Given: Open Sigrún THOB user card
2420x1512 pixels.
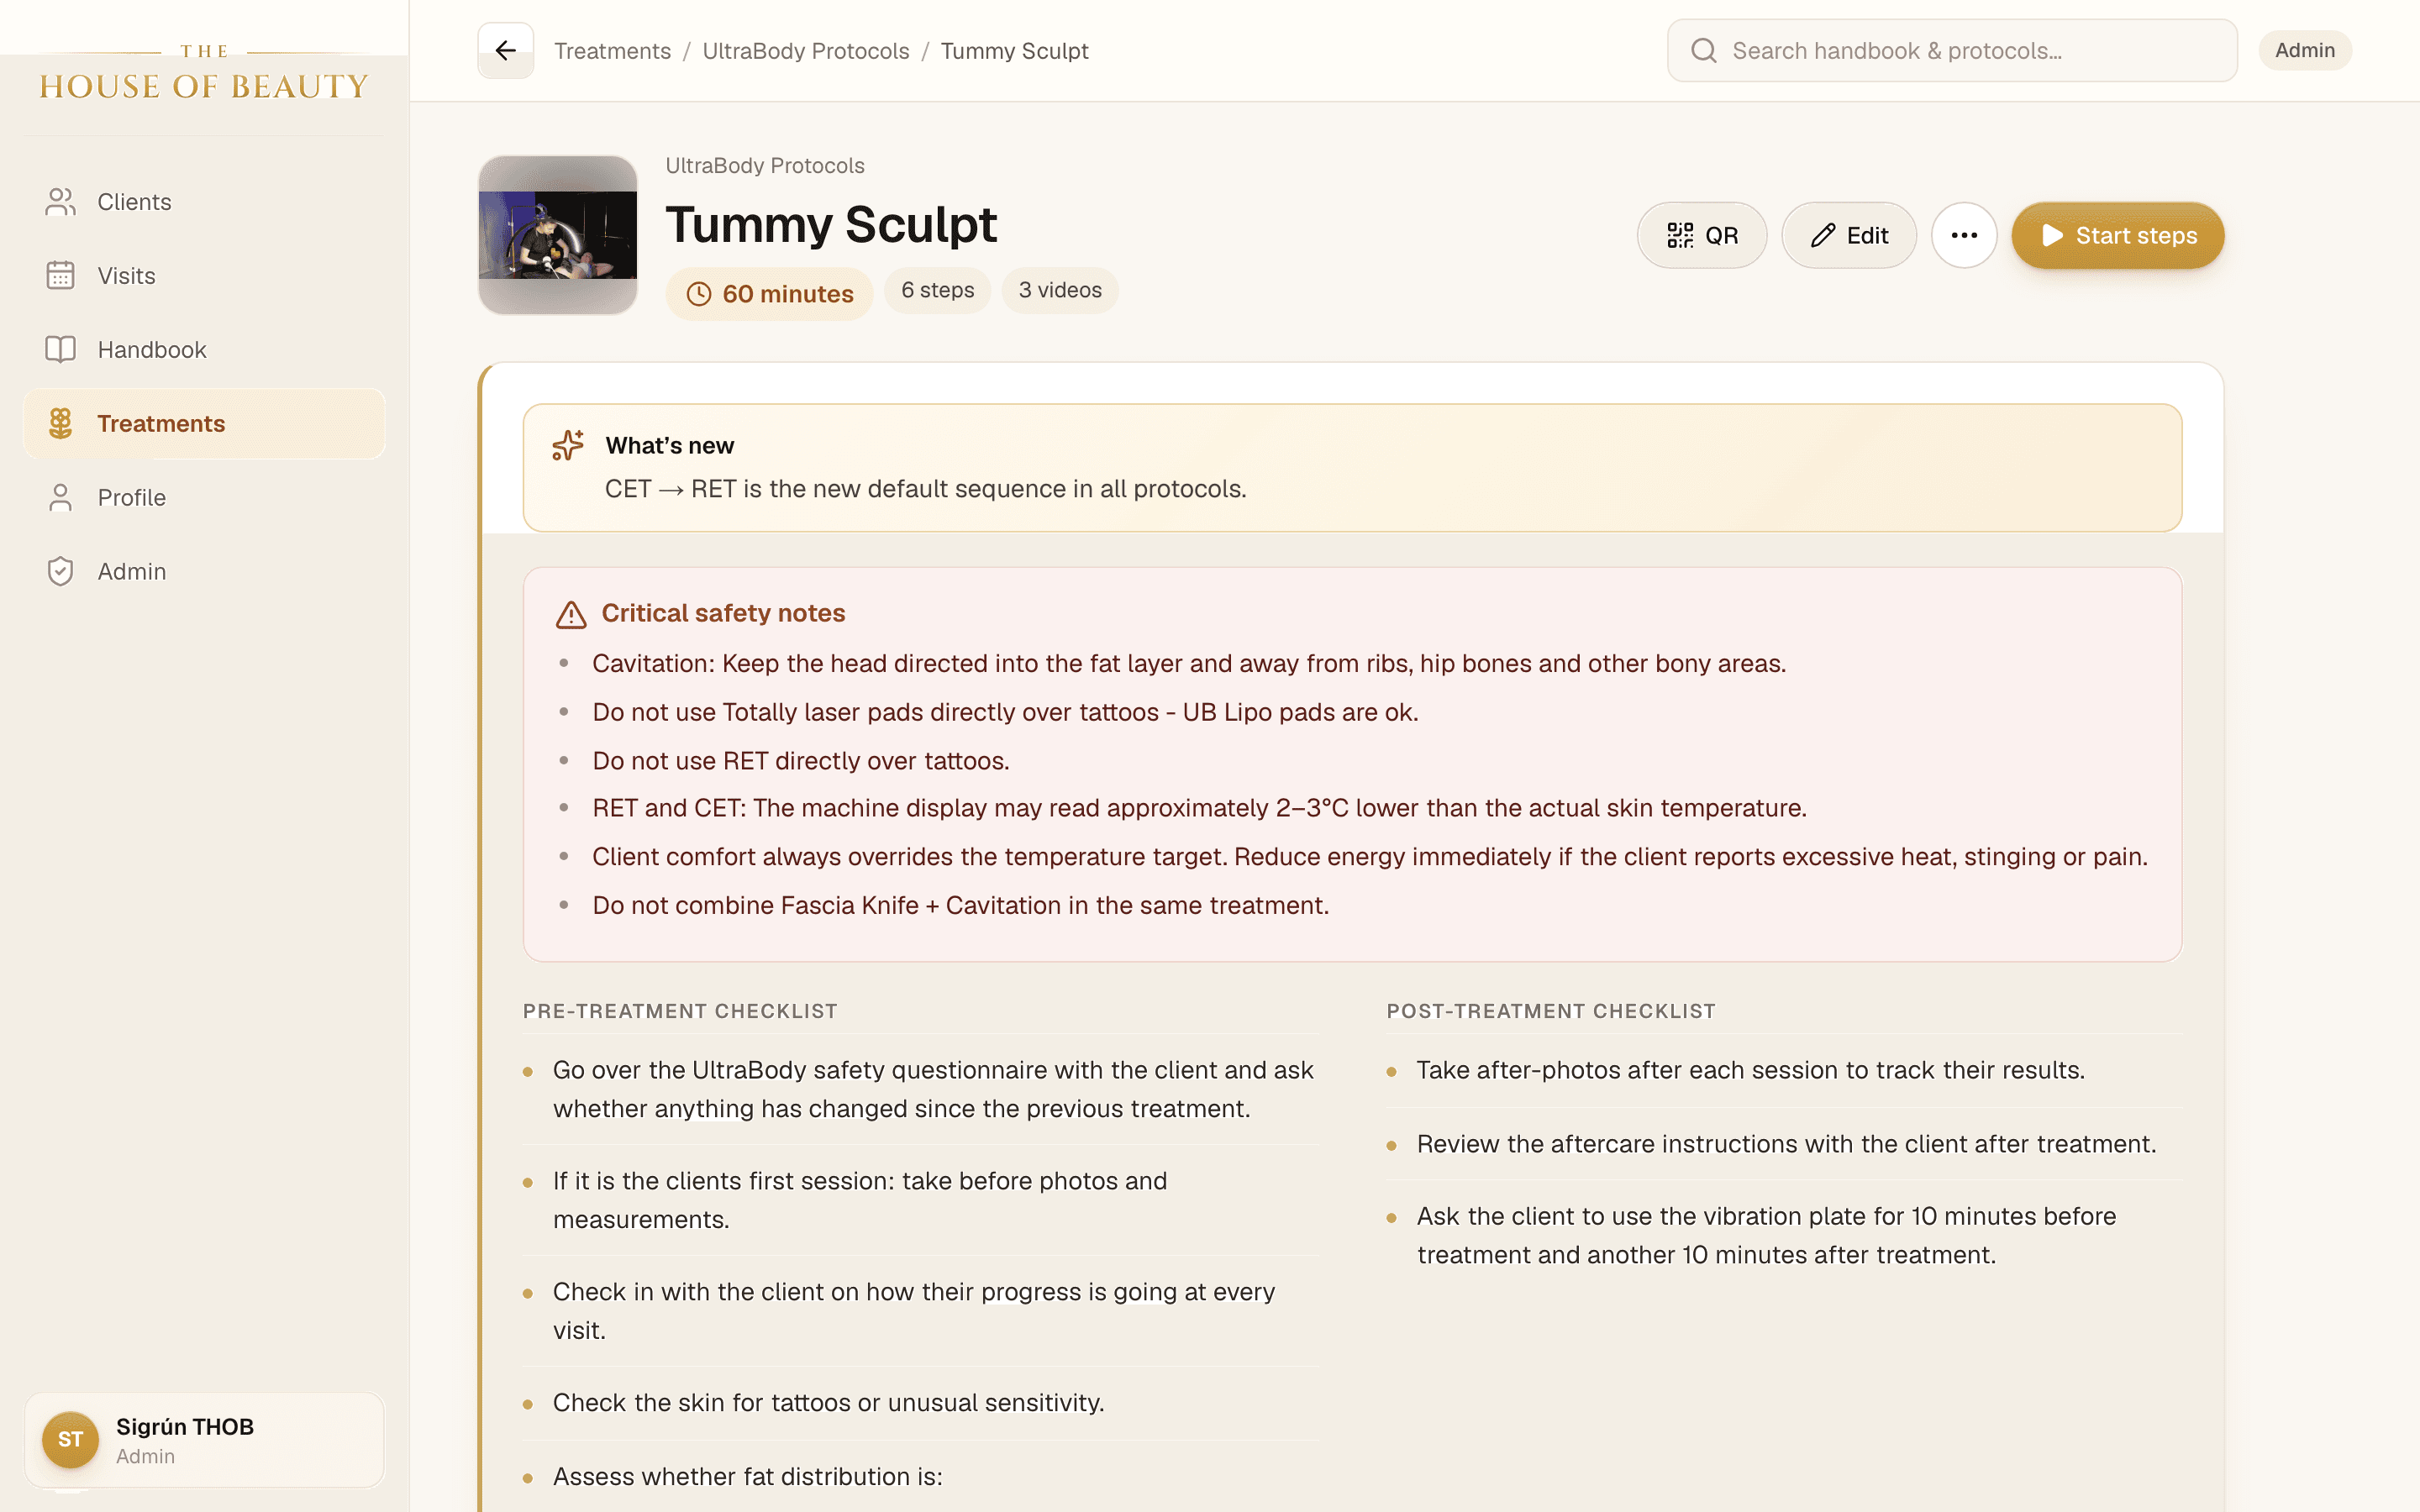Looking at the screenshot, I should (204, 1440).
